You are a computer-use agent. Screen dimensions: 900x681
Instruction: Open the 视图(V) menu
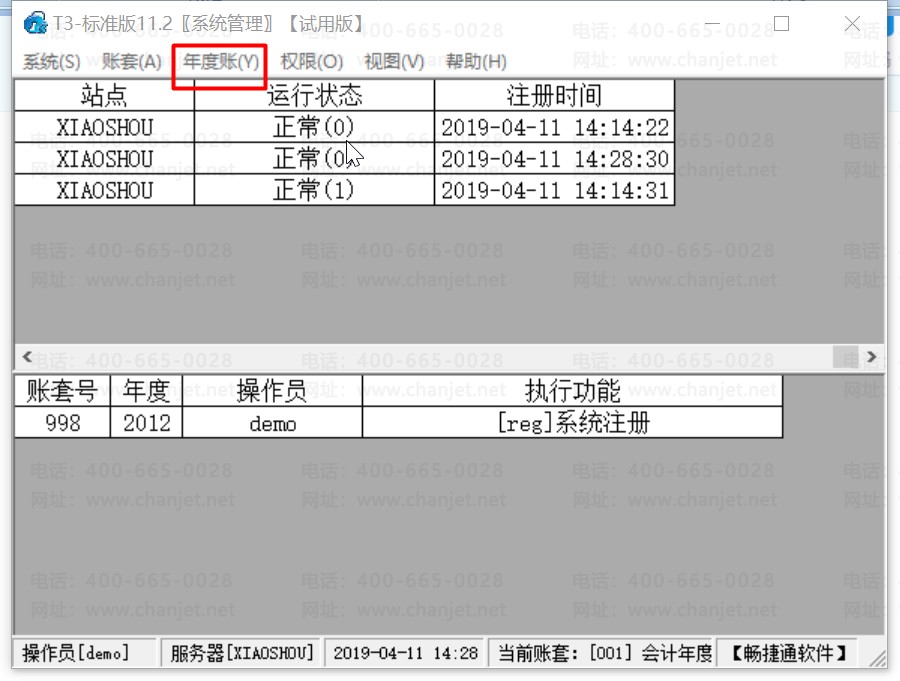(x=390, y=61)
